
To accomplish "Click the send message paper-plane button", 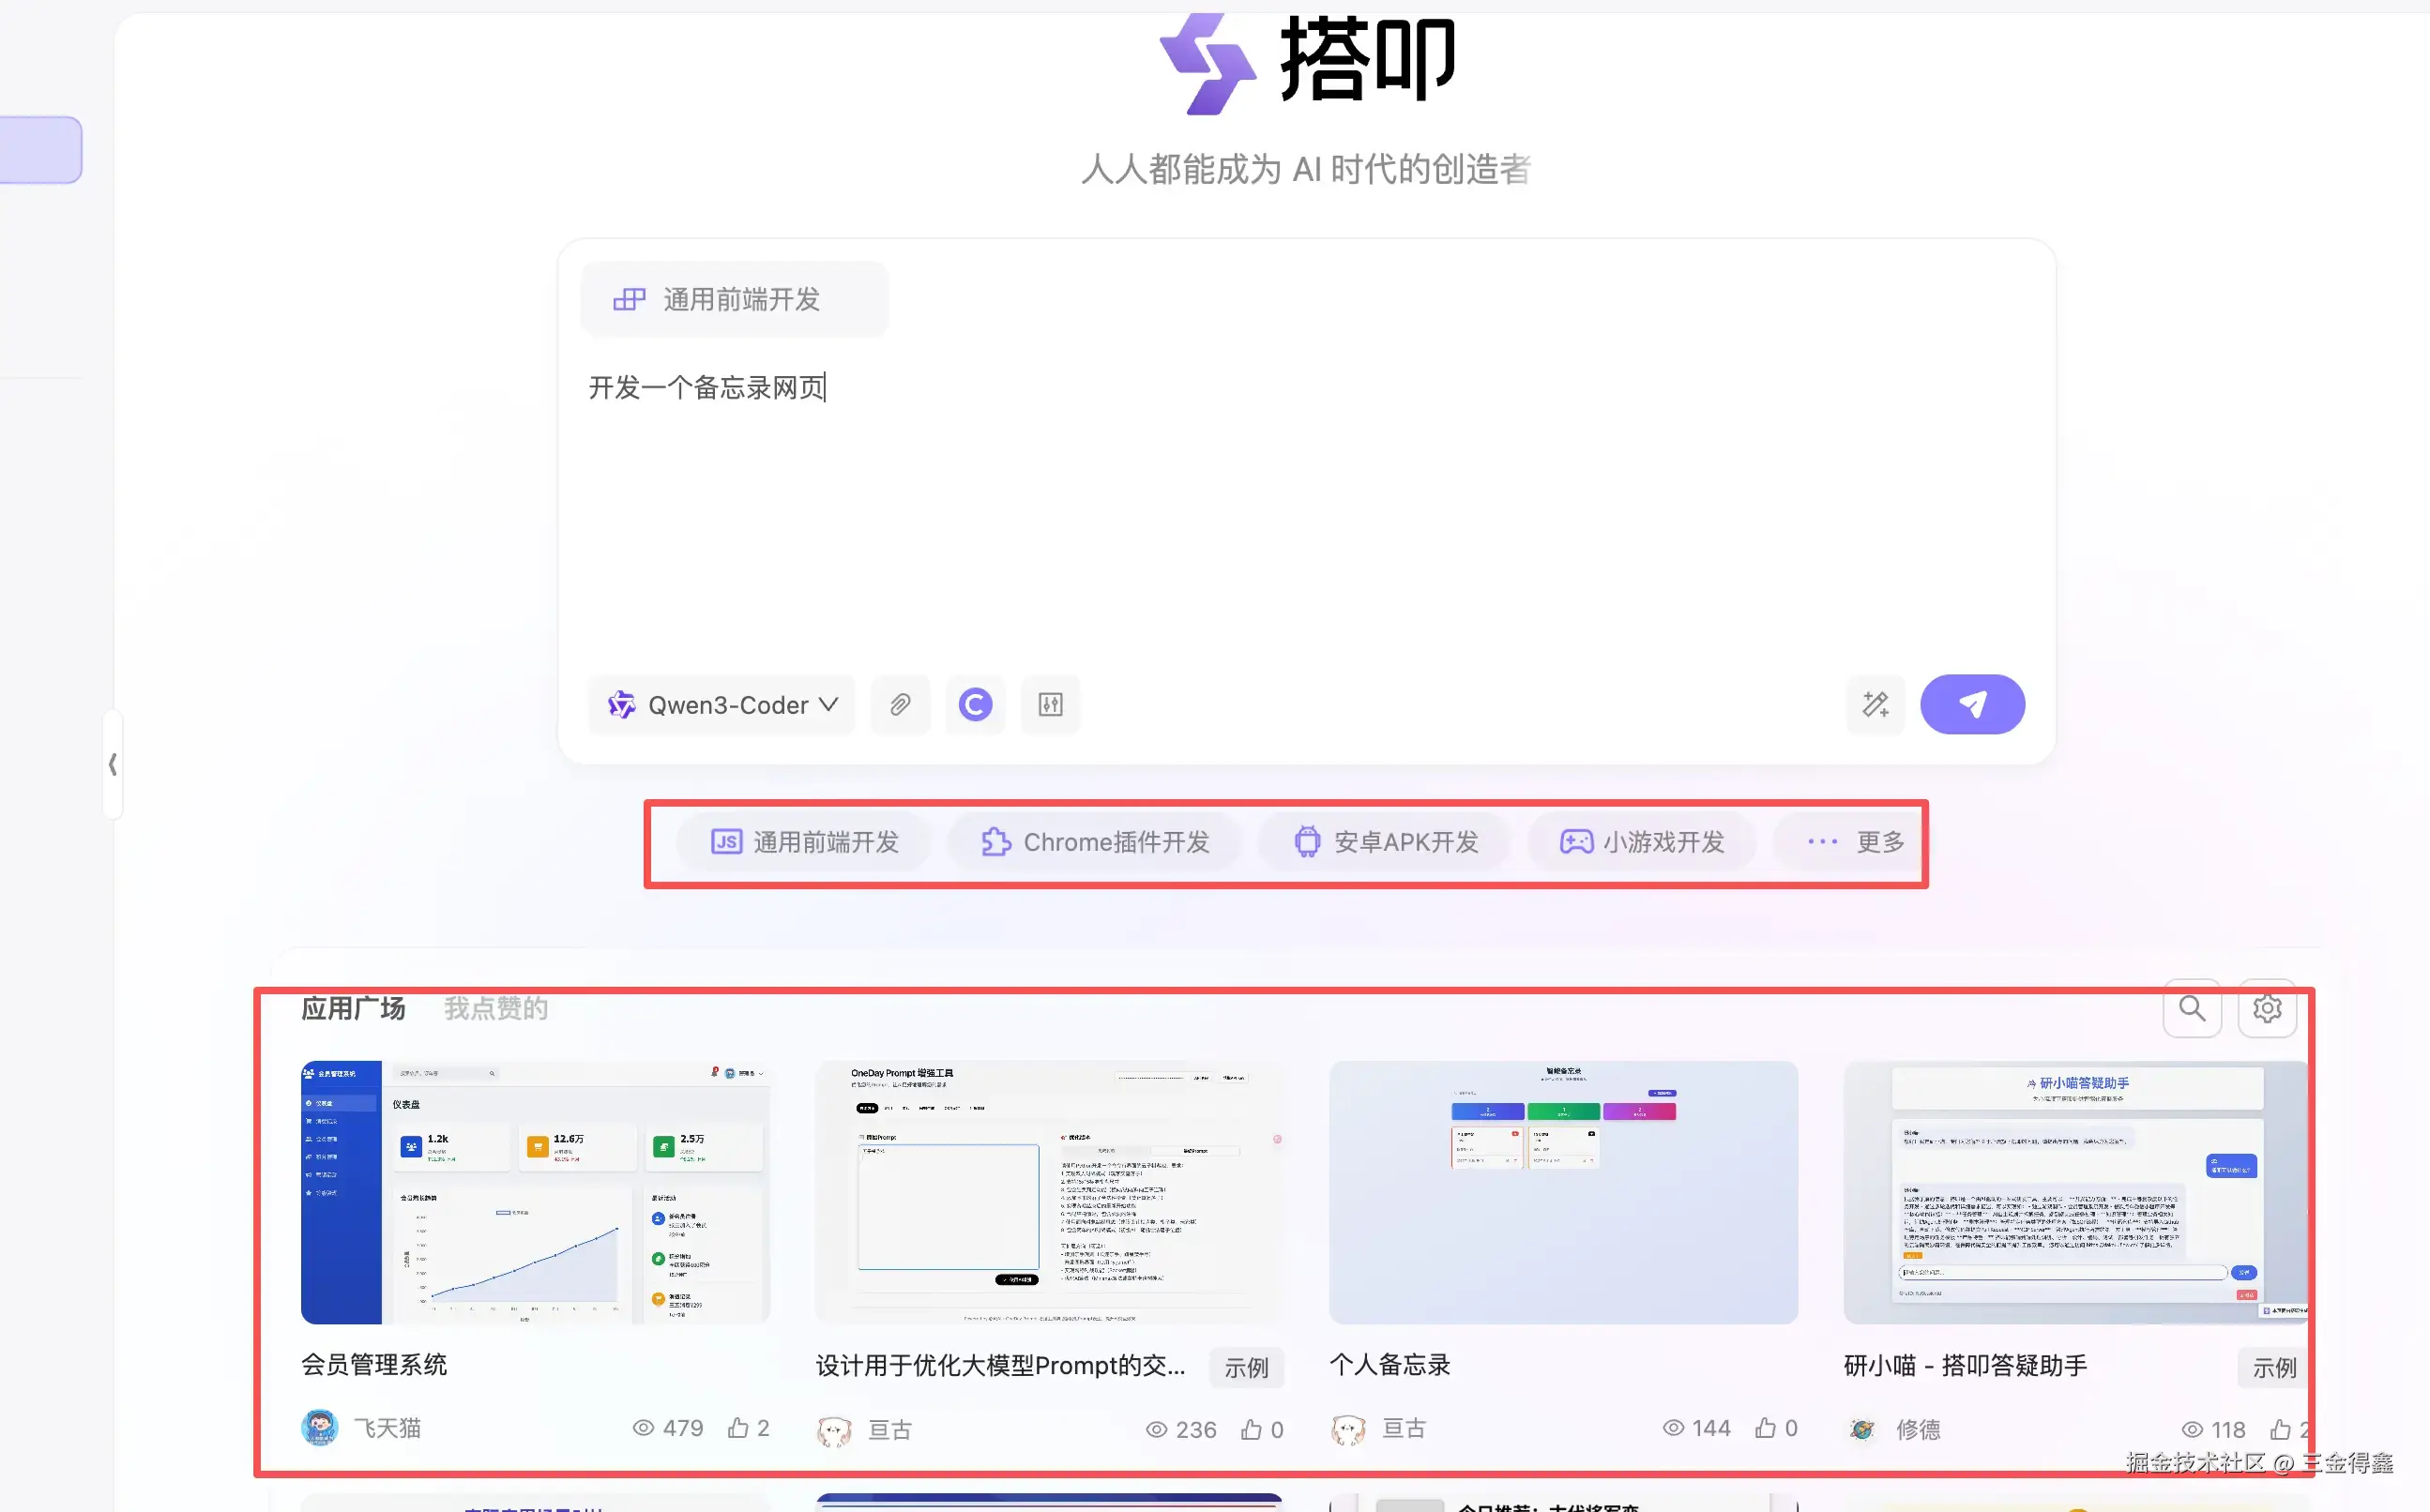I will coord(1971,705).
